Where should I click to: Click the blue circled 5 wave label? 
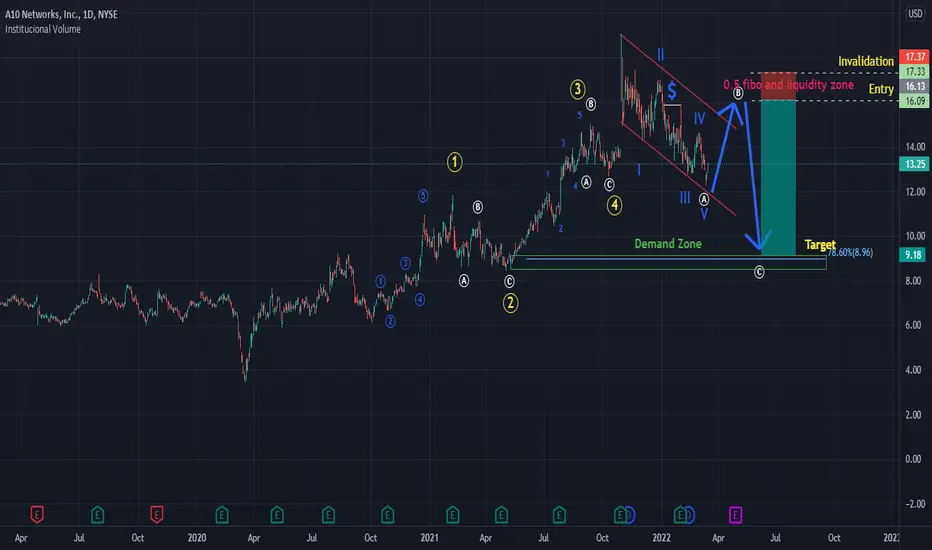423,196
